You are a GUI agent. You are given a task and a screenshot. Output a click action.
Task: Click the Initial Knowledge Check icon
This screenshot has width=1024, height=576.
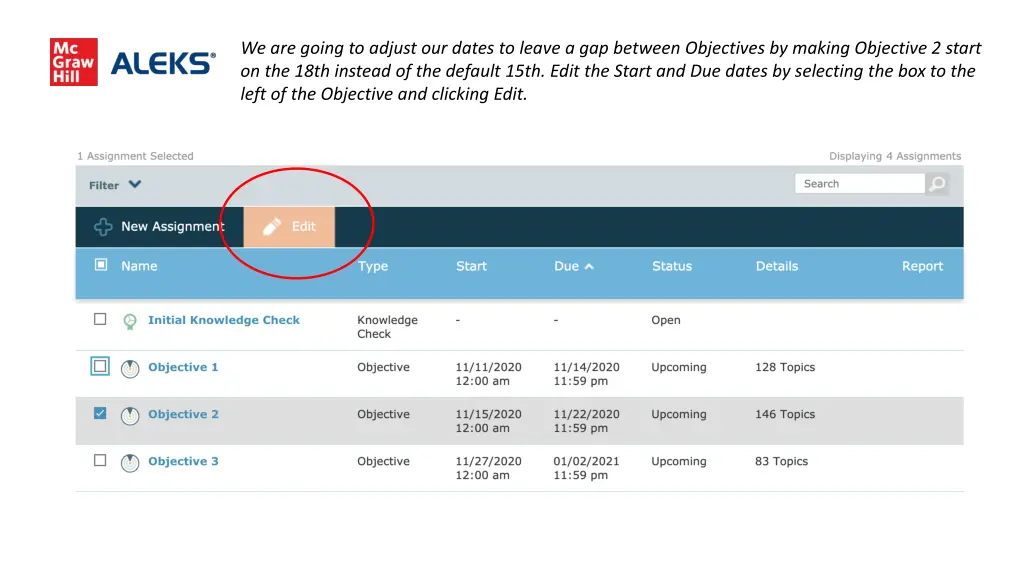[130, 321]
